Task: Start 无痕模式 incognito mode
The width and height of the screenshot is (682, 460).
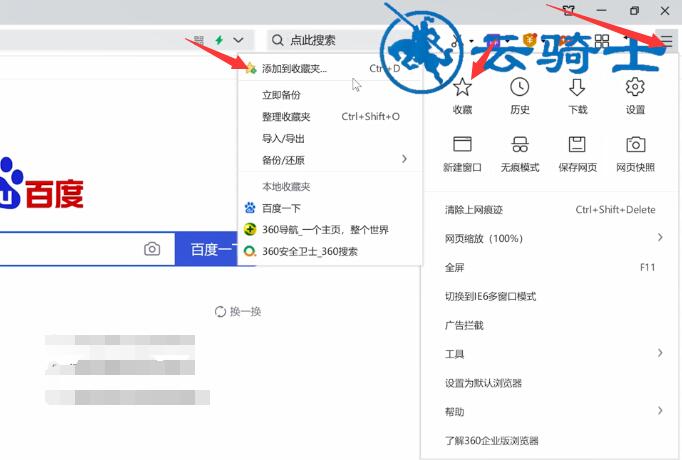Action: coord(520,144)
